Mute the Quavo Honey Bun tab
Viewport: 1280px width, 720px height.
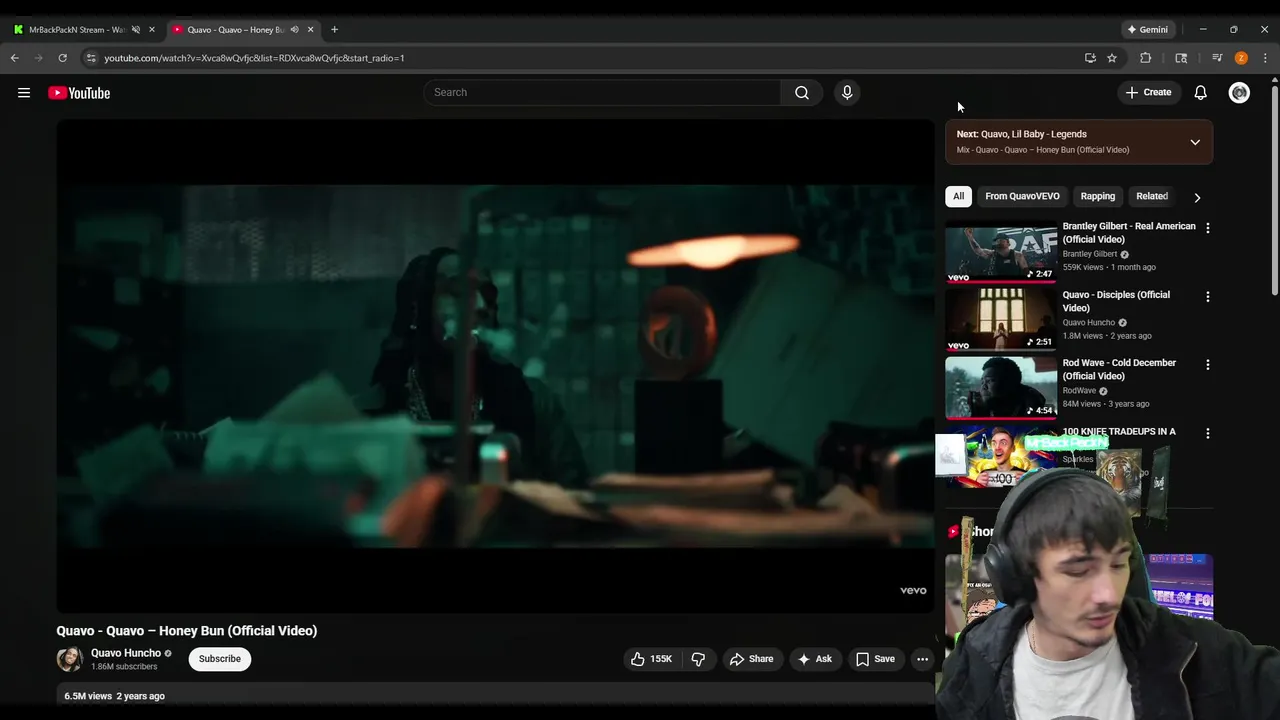point(294,29)
